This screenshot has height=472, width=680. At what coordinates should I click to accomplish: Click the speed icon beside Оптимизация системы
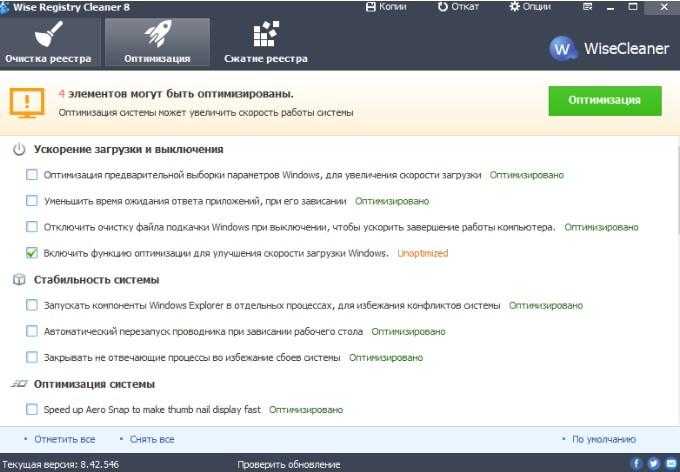[x=19, y=384]
